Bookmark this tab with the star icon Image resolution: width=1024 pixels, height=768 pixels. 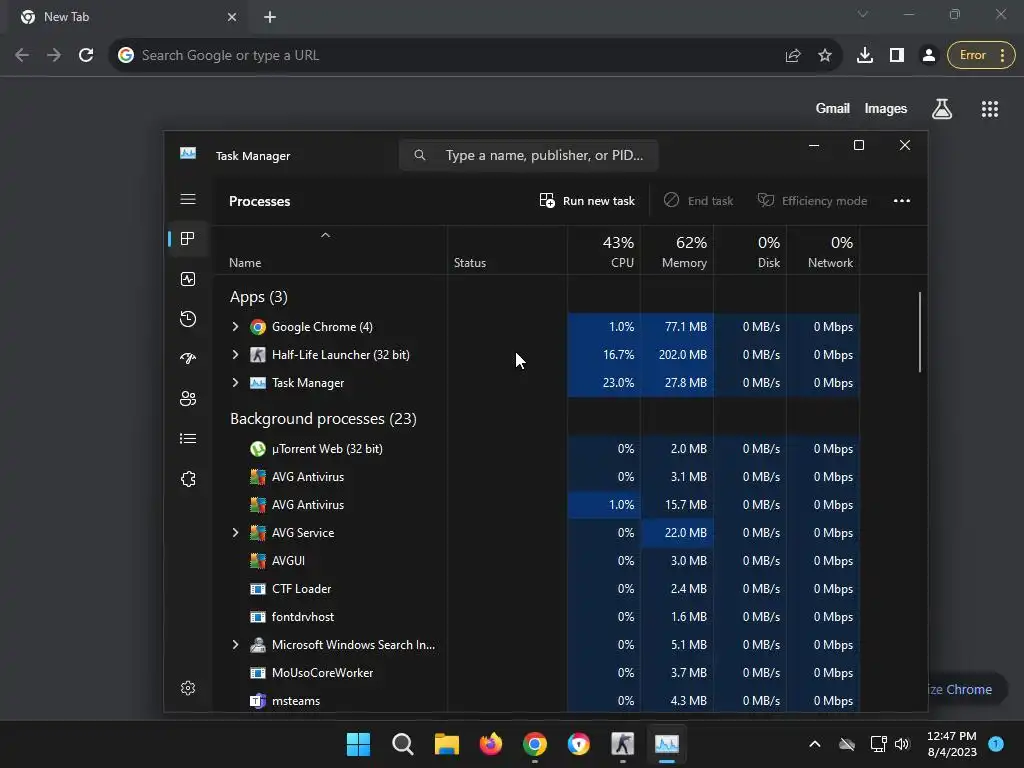click(825, 56)
